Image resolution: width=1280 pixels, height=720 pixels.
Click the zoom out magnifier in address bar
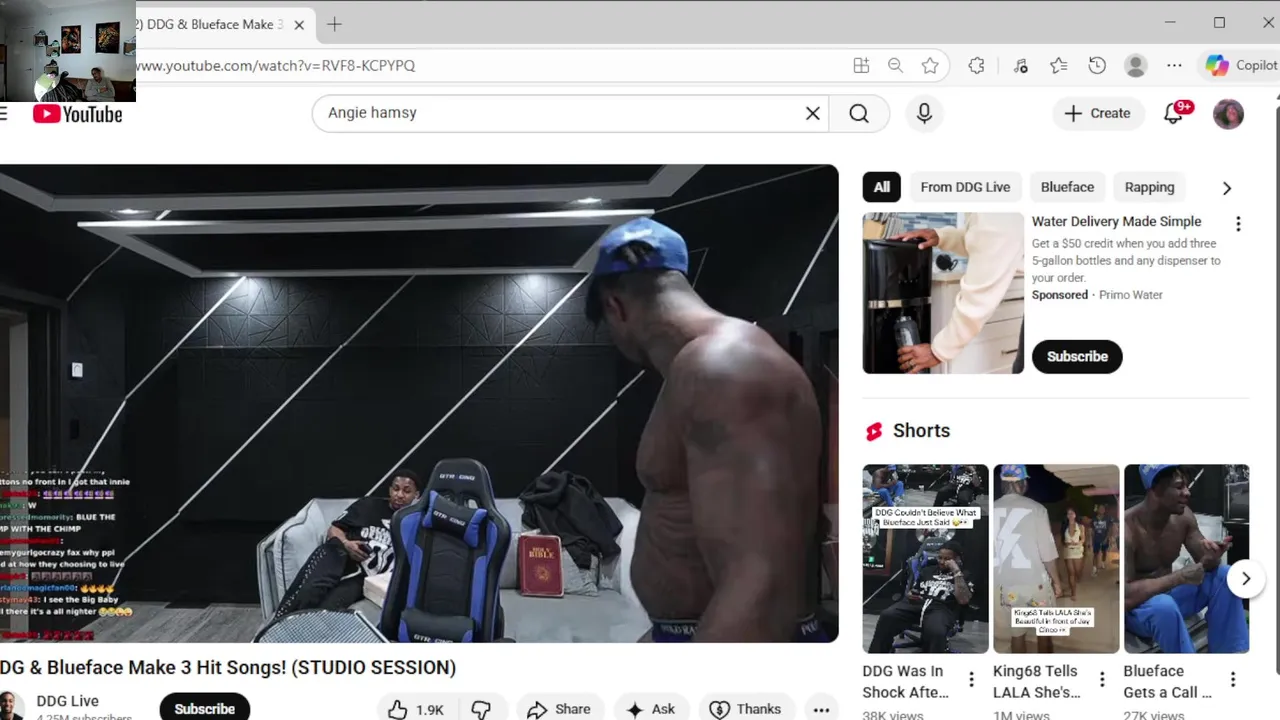895,65
